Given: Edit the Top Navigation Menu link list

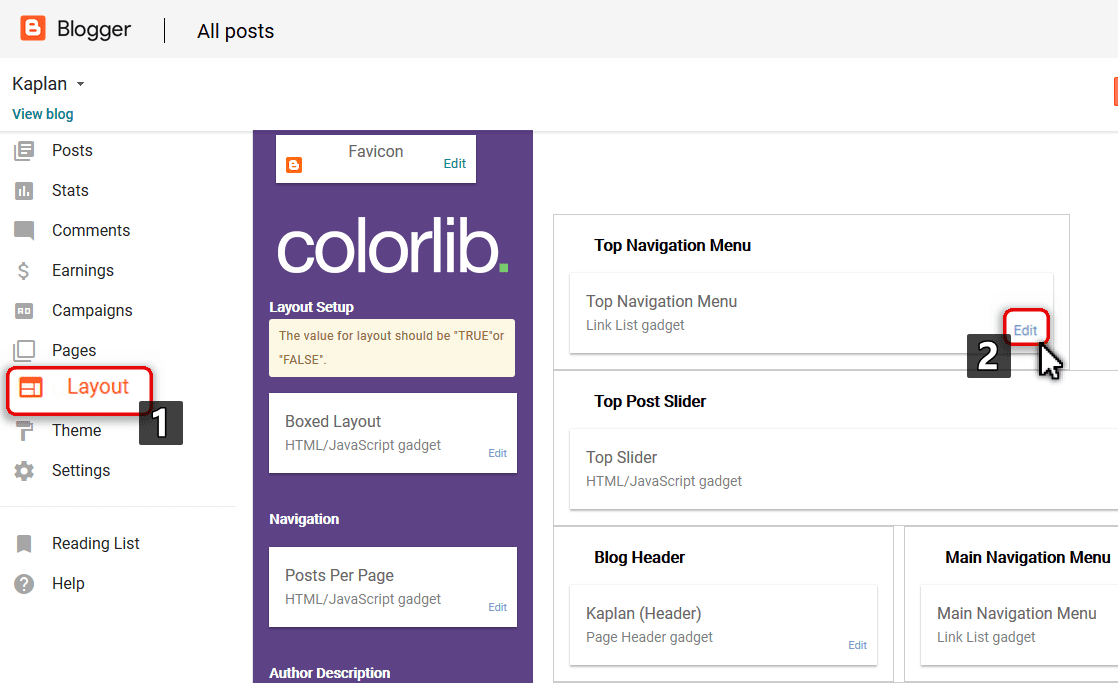Looking at the screenshot, I should 1025,329.
